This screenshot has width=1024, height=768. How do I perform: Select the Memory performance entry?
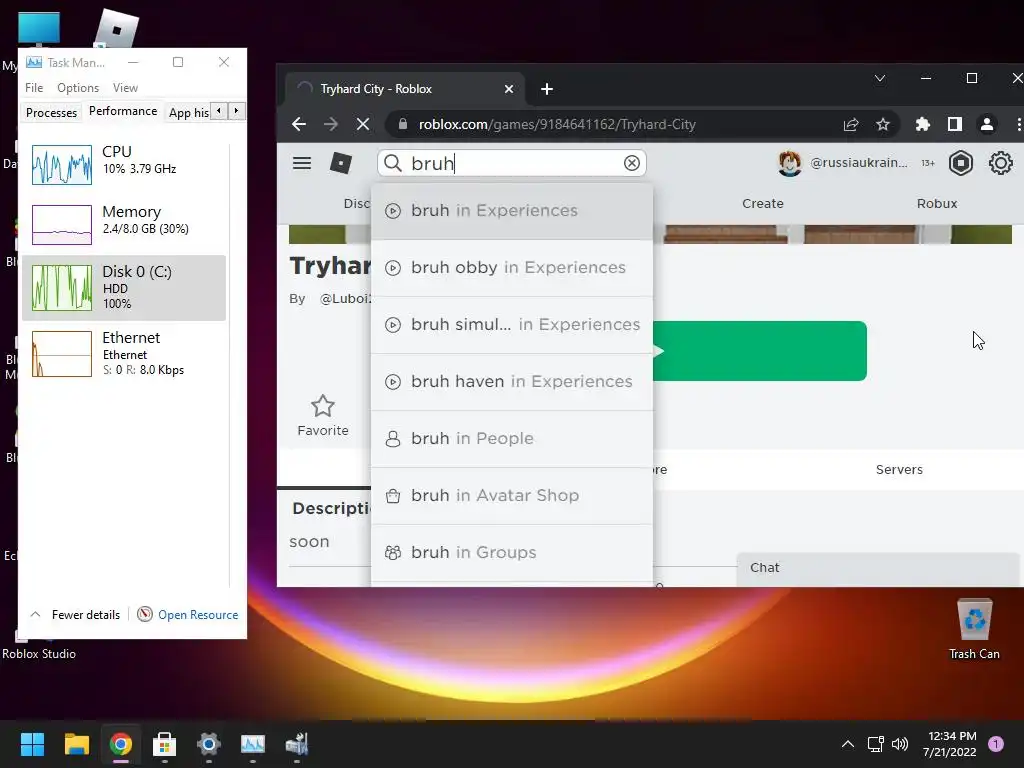(x=124, y=225)
